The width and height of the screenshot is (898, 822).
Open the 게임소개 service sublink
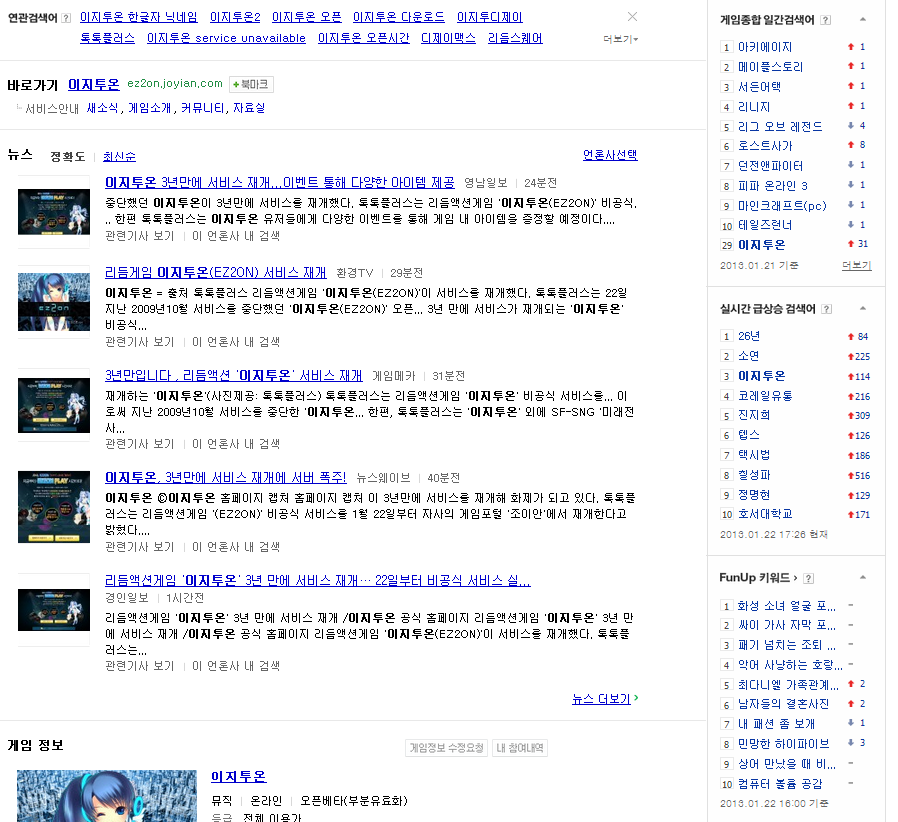[149, 108]
